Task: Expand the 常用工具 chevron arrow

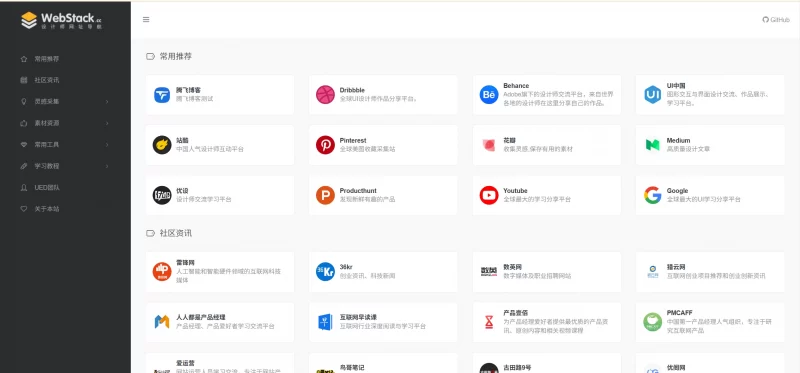Action: click(107, 144)
